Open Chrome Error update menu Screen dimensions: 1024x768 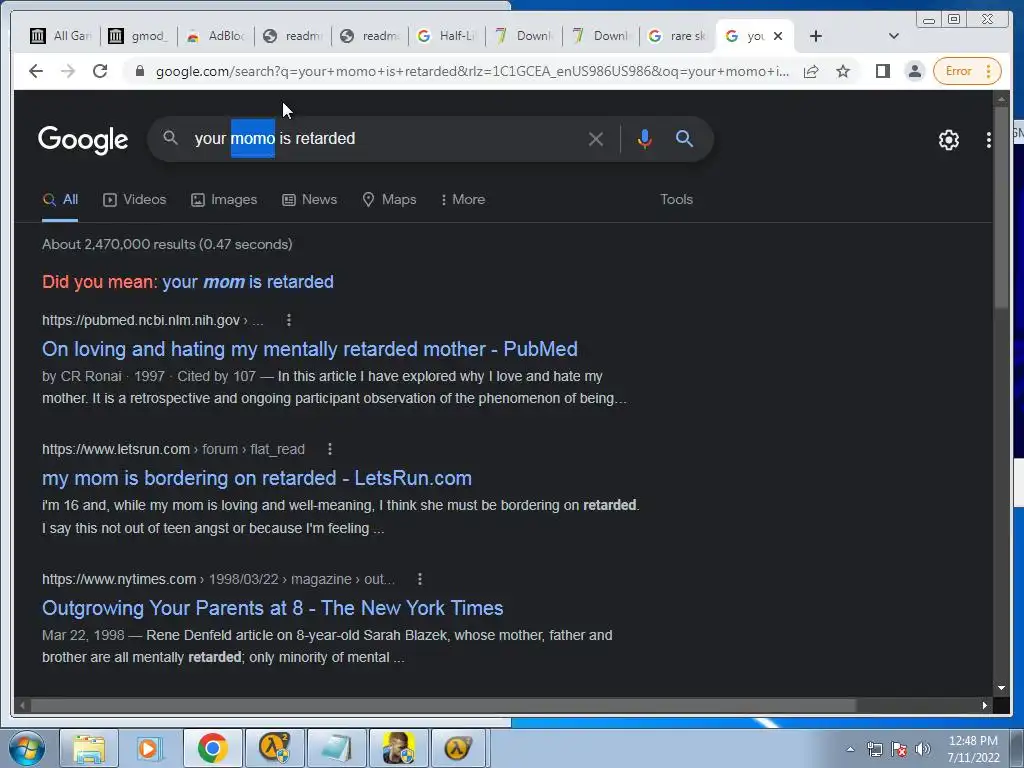pyautogui.click(x=967, y=71)
